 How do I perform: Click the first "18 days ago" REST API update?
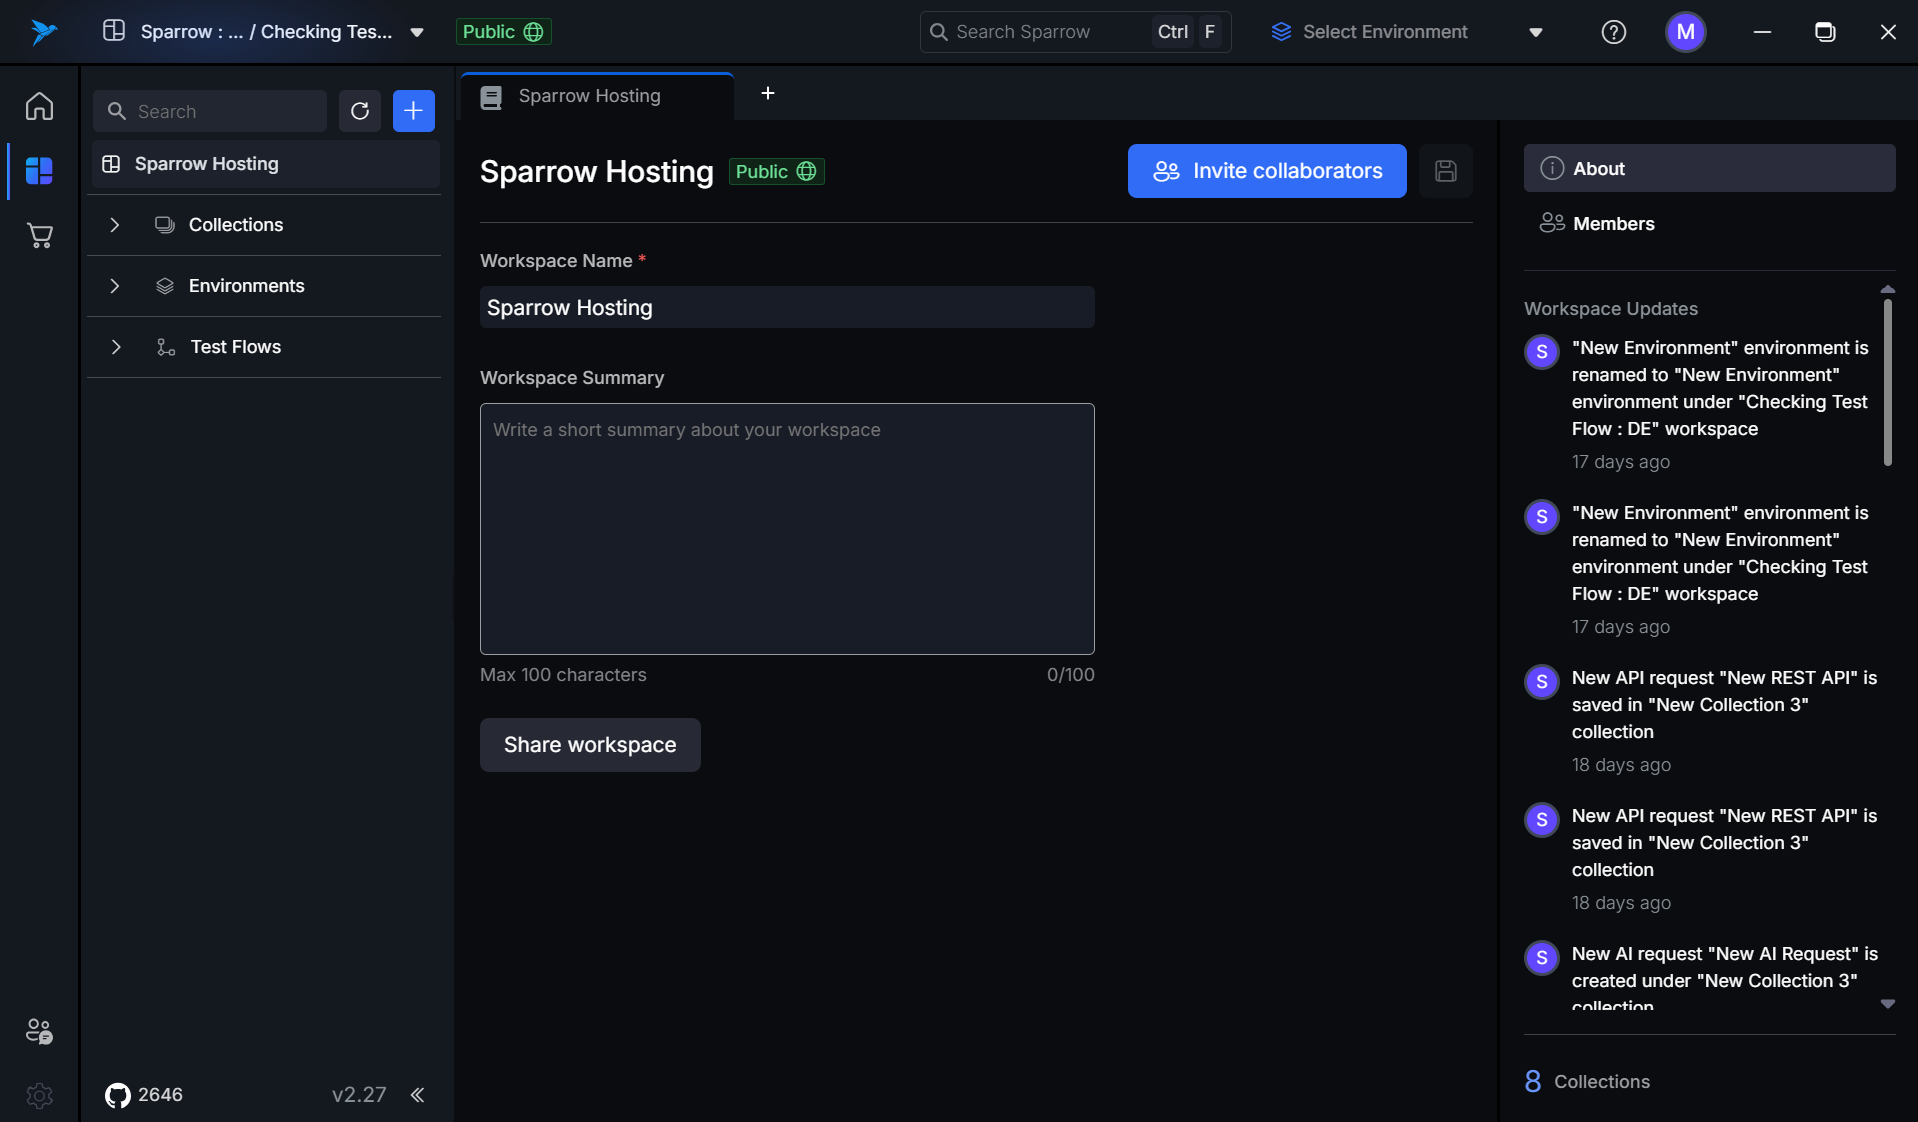[x=1700, y=720]
